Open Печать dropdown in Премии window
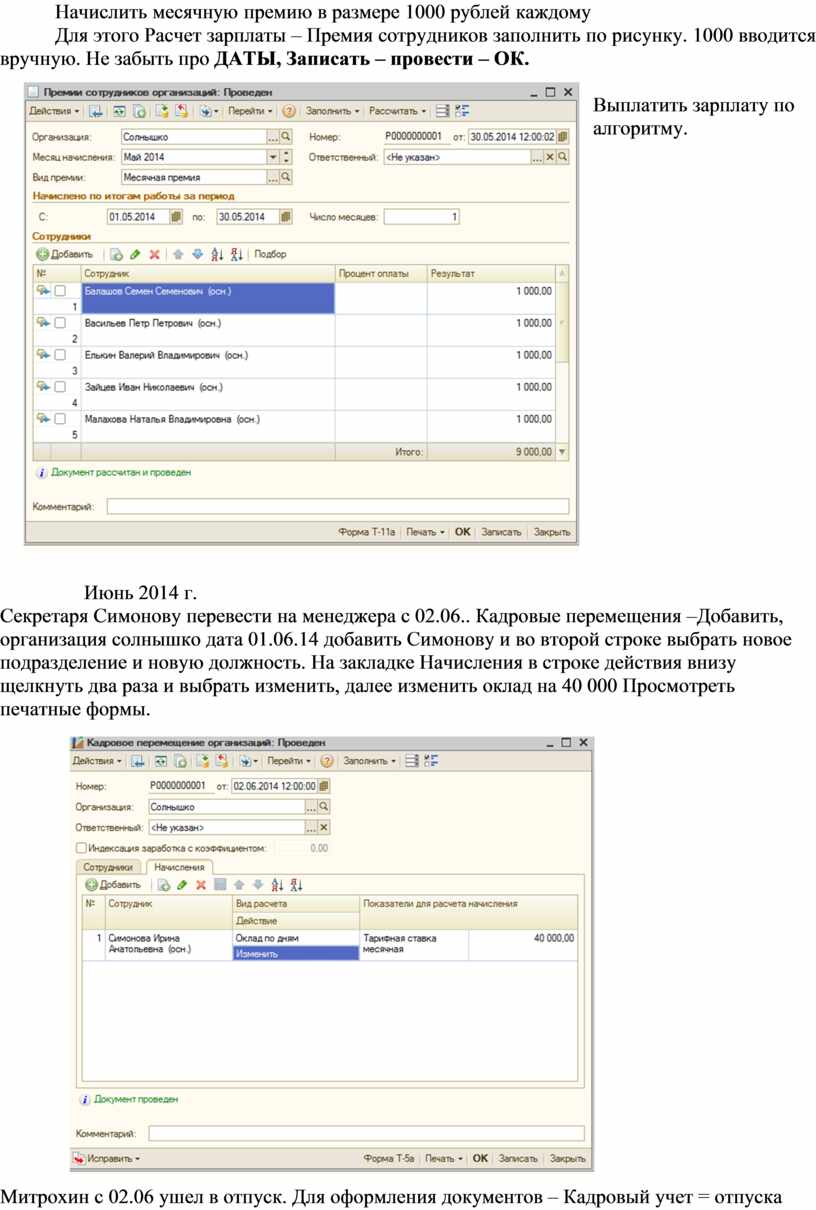This screenshot has width=816, height=1210. (425, 533)
